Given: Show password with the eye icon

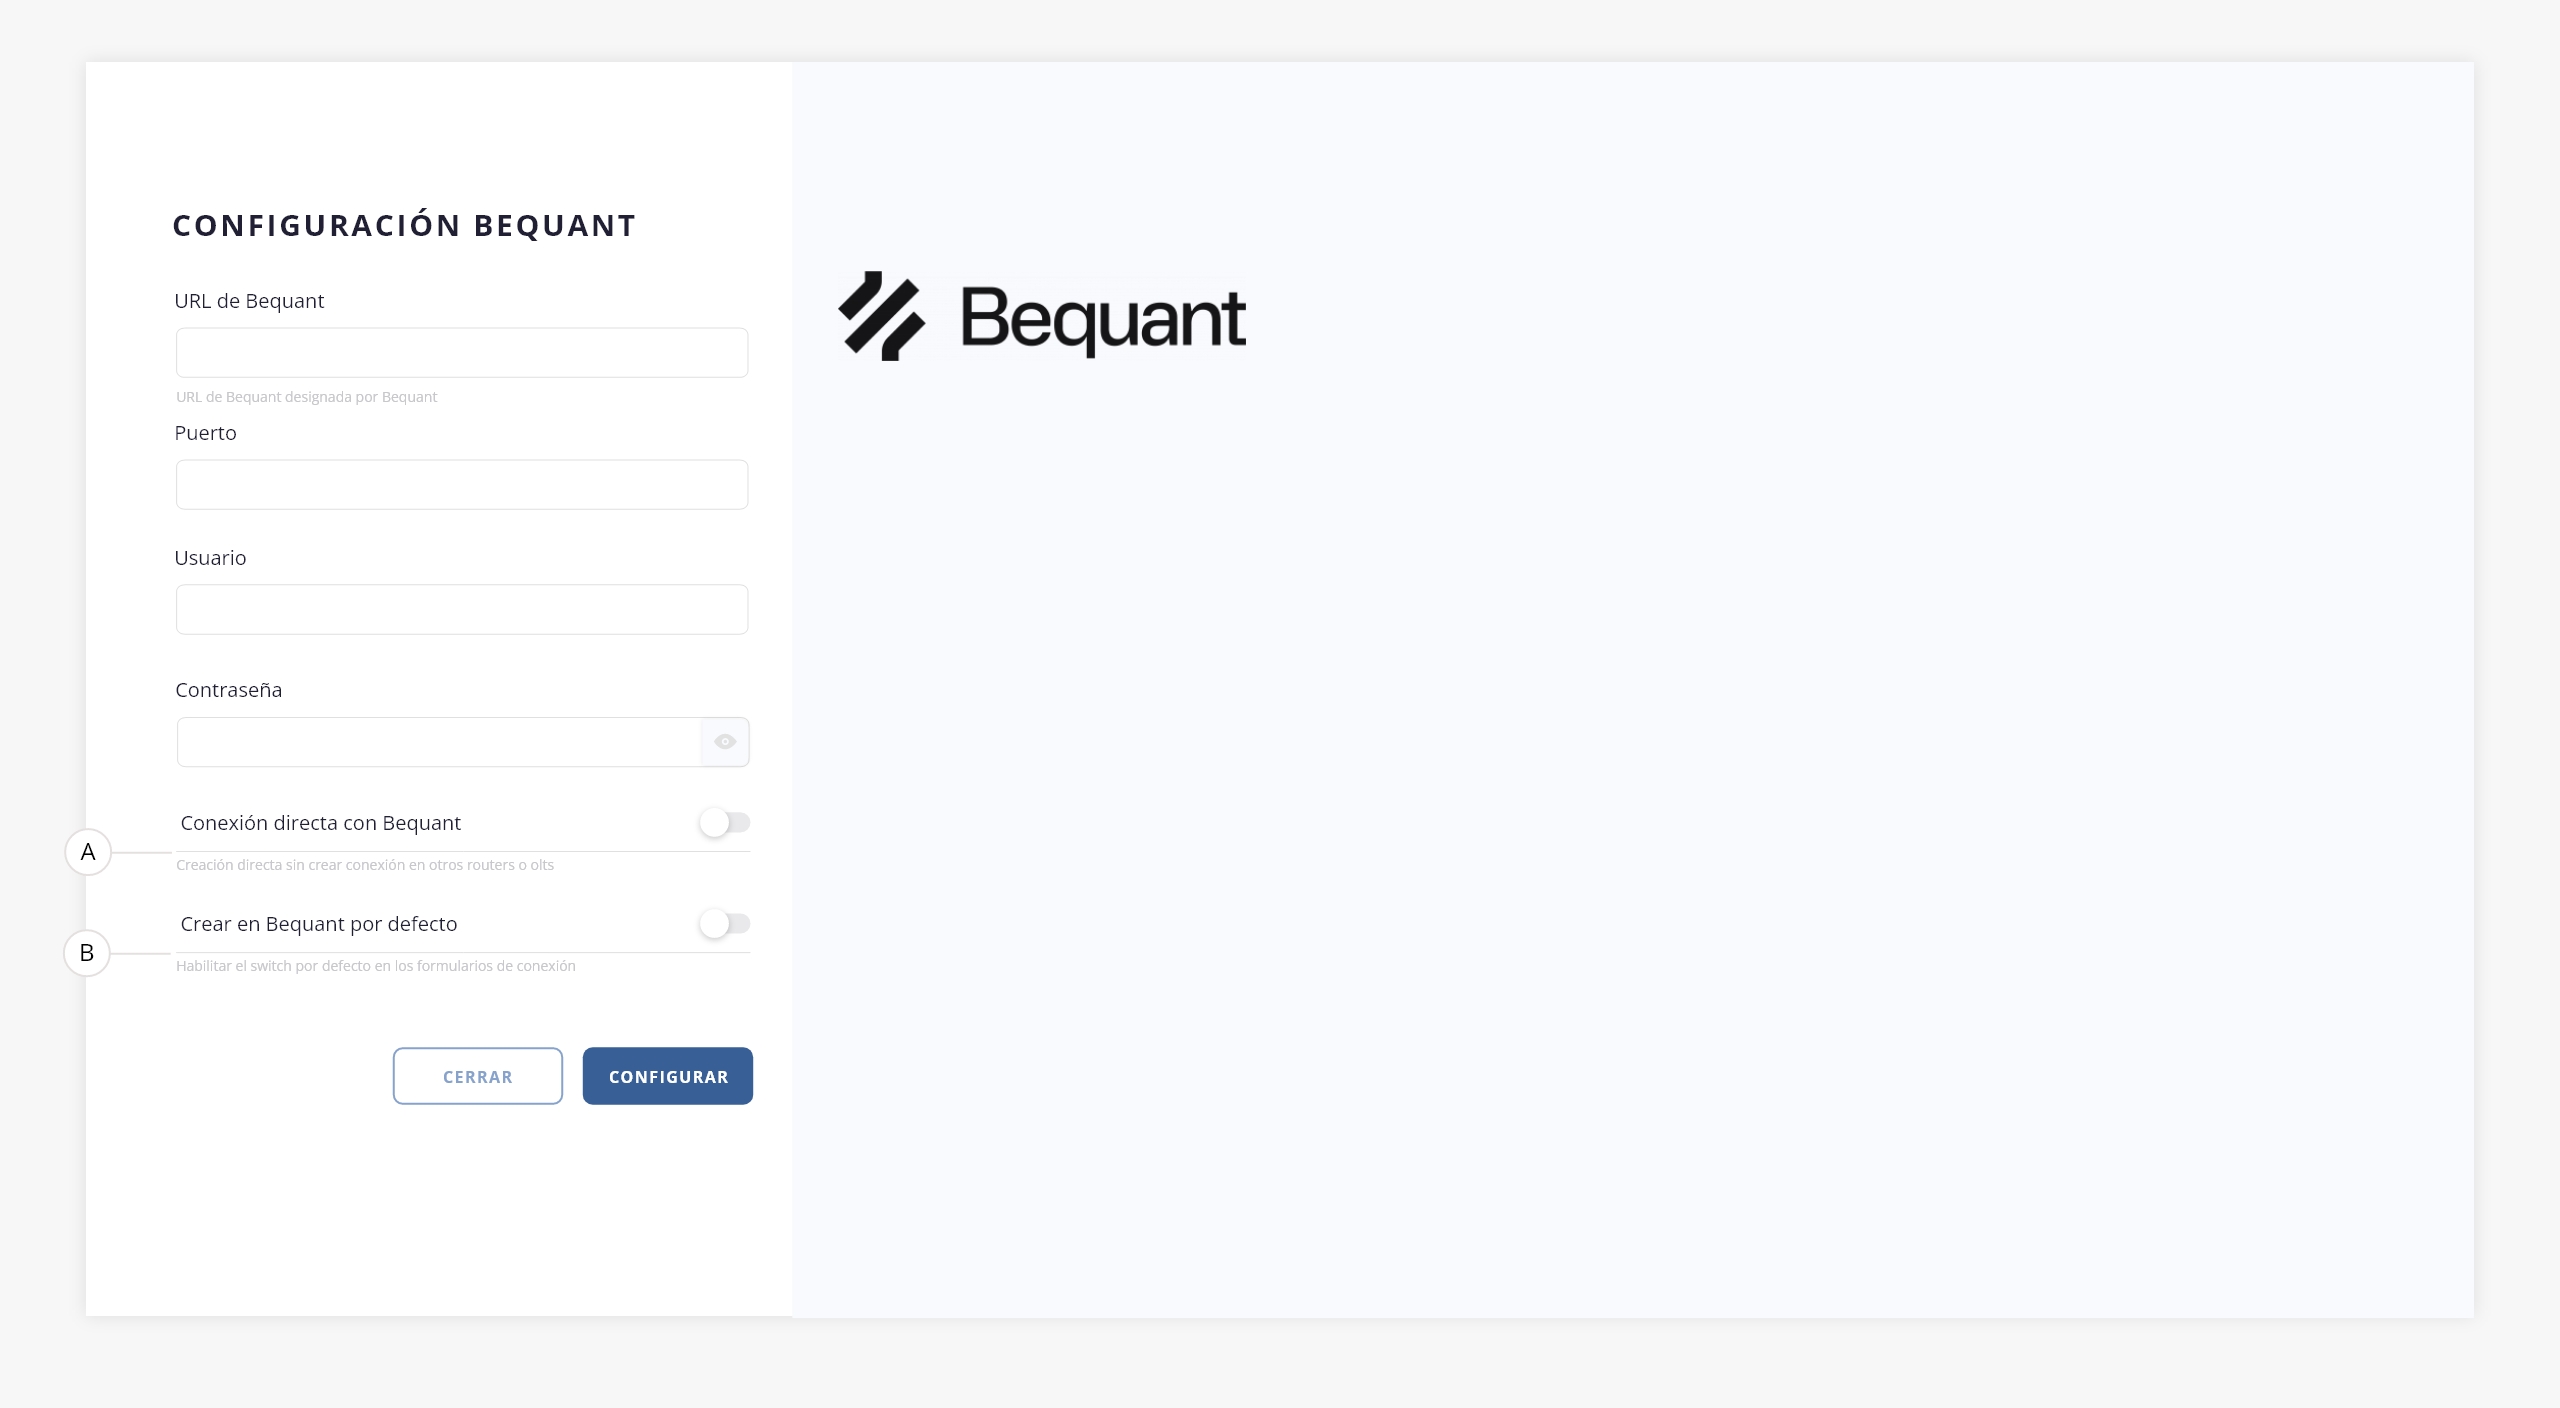Looking at the screenshot, I should click(725, 742).
